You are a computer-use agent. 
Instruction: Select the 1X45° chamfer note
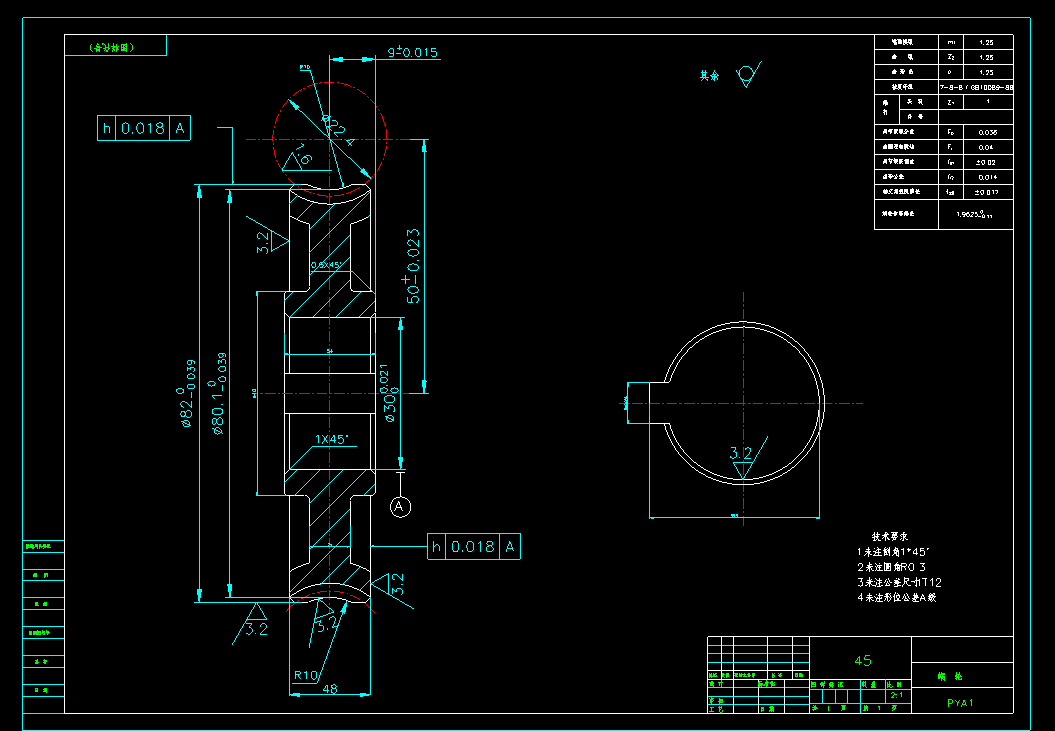[x=332, y=440]
